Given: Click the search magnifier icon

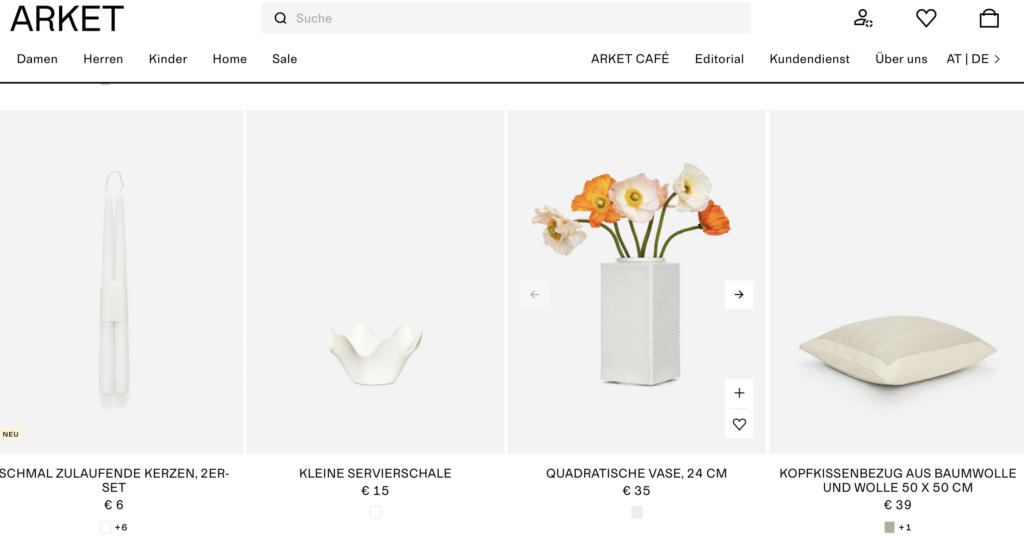Looking at the screenshot, I should point(281,18).
